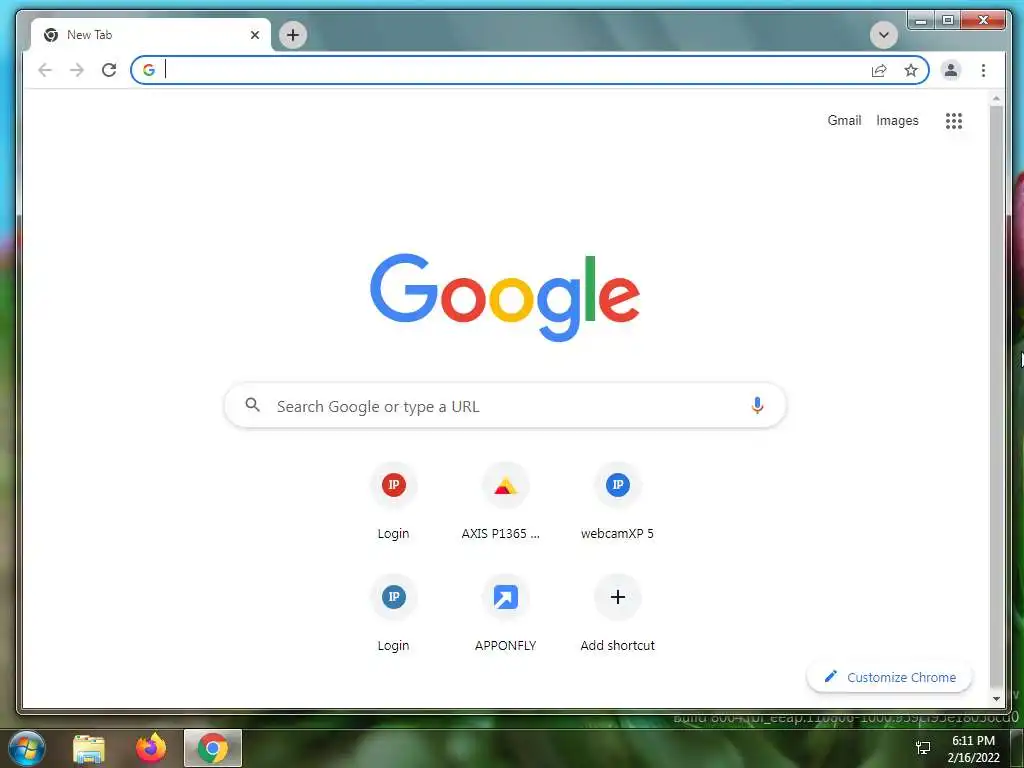Click Chrome taskbar button
Viewport: 1024px width, 768px height.
[213, 748]
